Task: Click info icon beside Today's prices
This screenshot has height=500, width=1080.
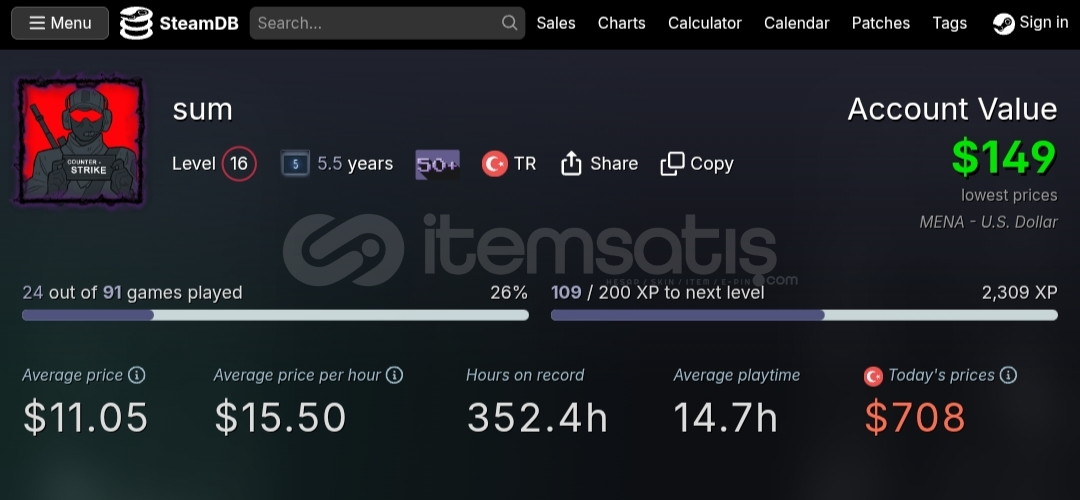Action: (1008, 375)
